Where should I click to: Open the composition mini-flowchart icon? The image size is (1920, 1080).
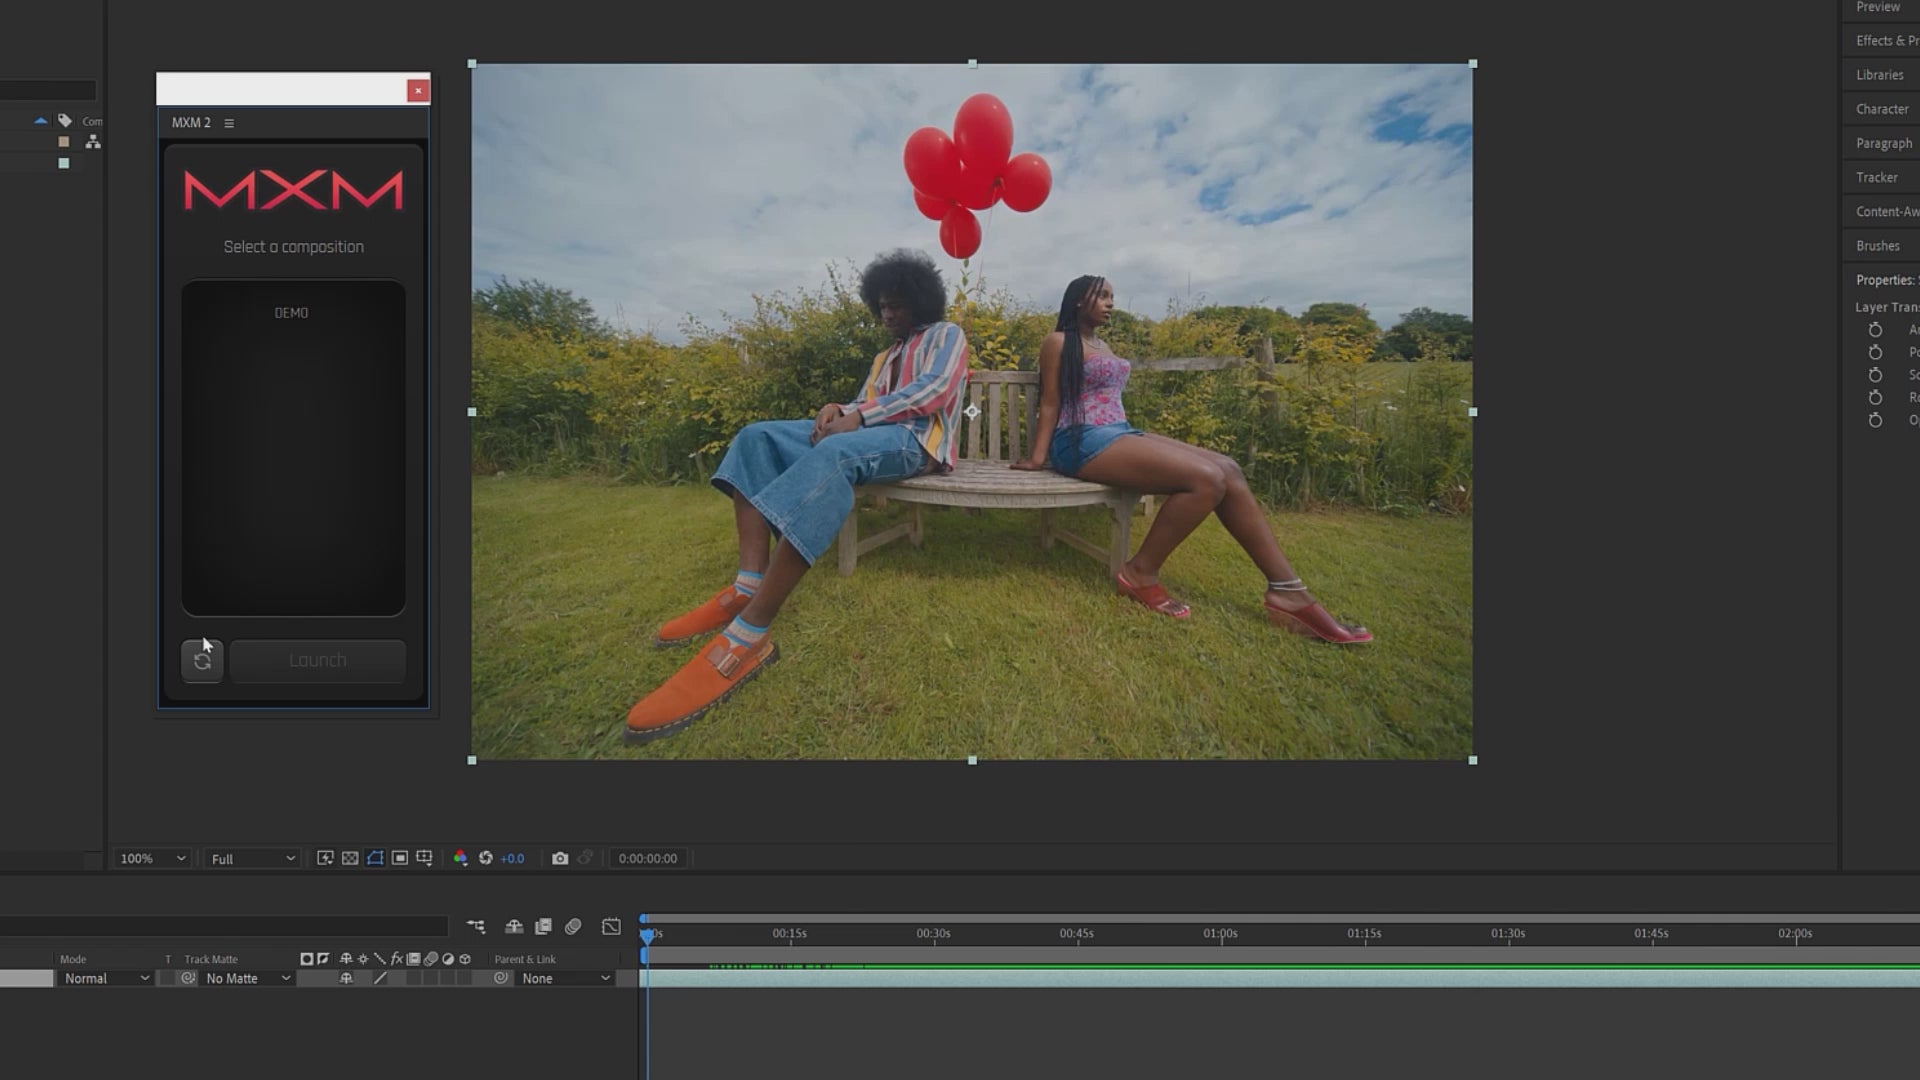476,927
